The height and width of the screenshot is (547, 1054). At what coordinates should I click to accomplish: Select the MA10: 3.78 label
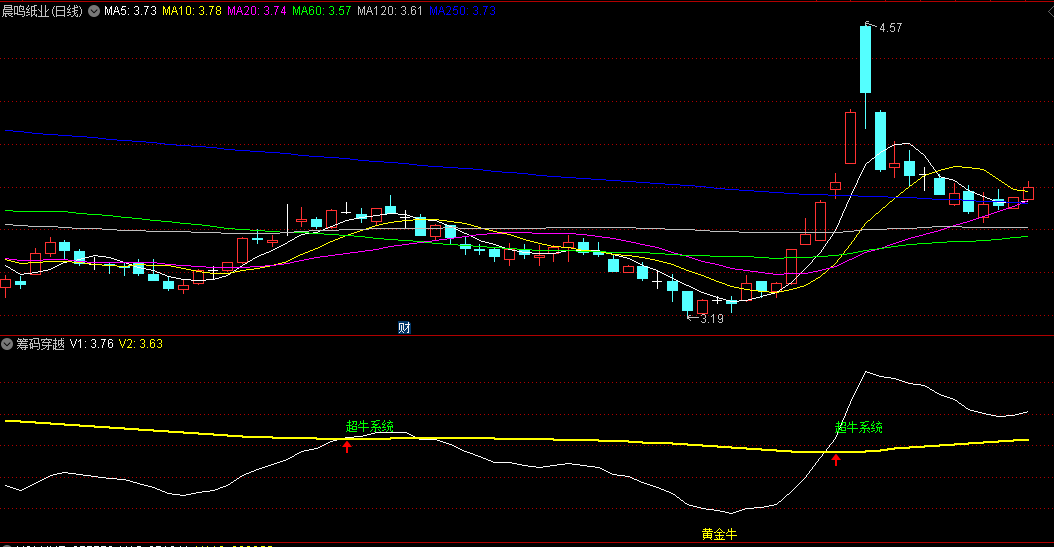point(192,11)
